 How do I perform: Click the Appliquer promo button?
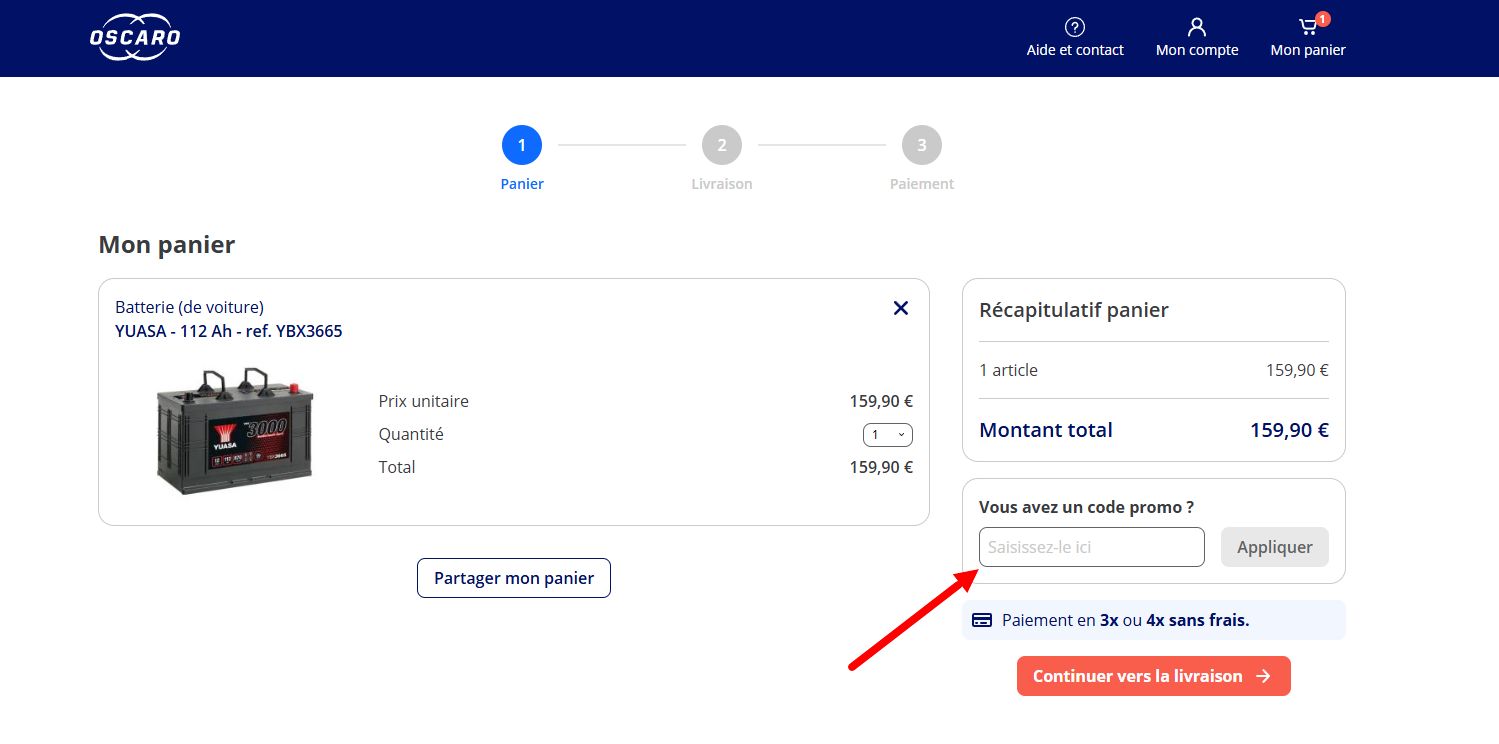point(1275,547)
